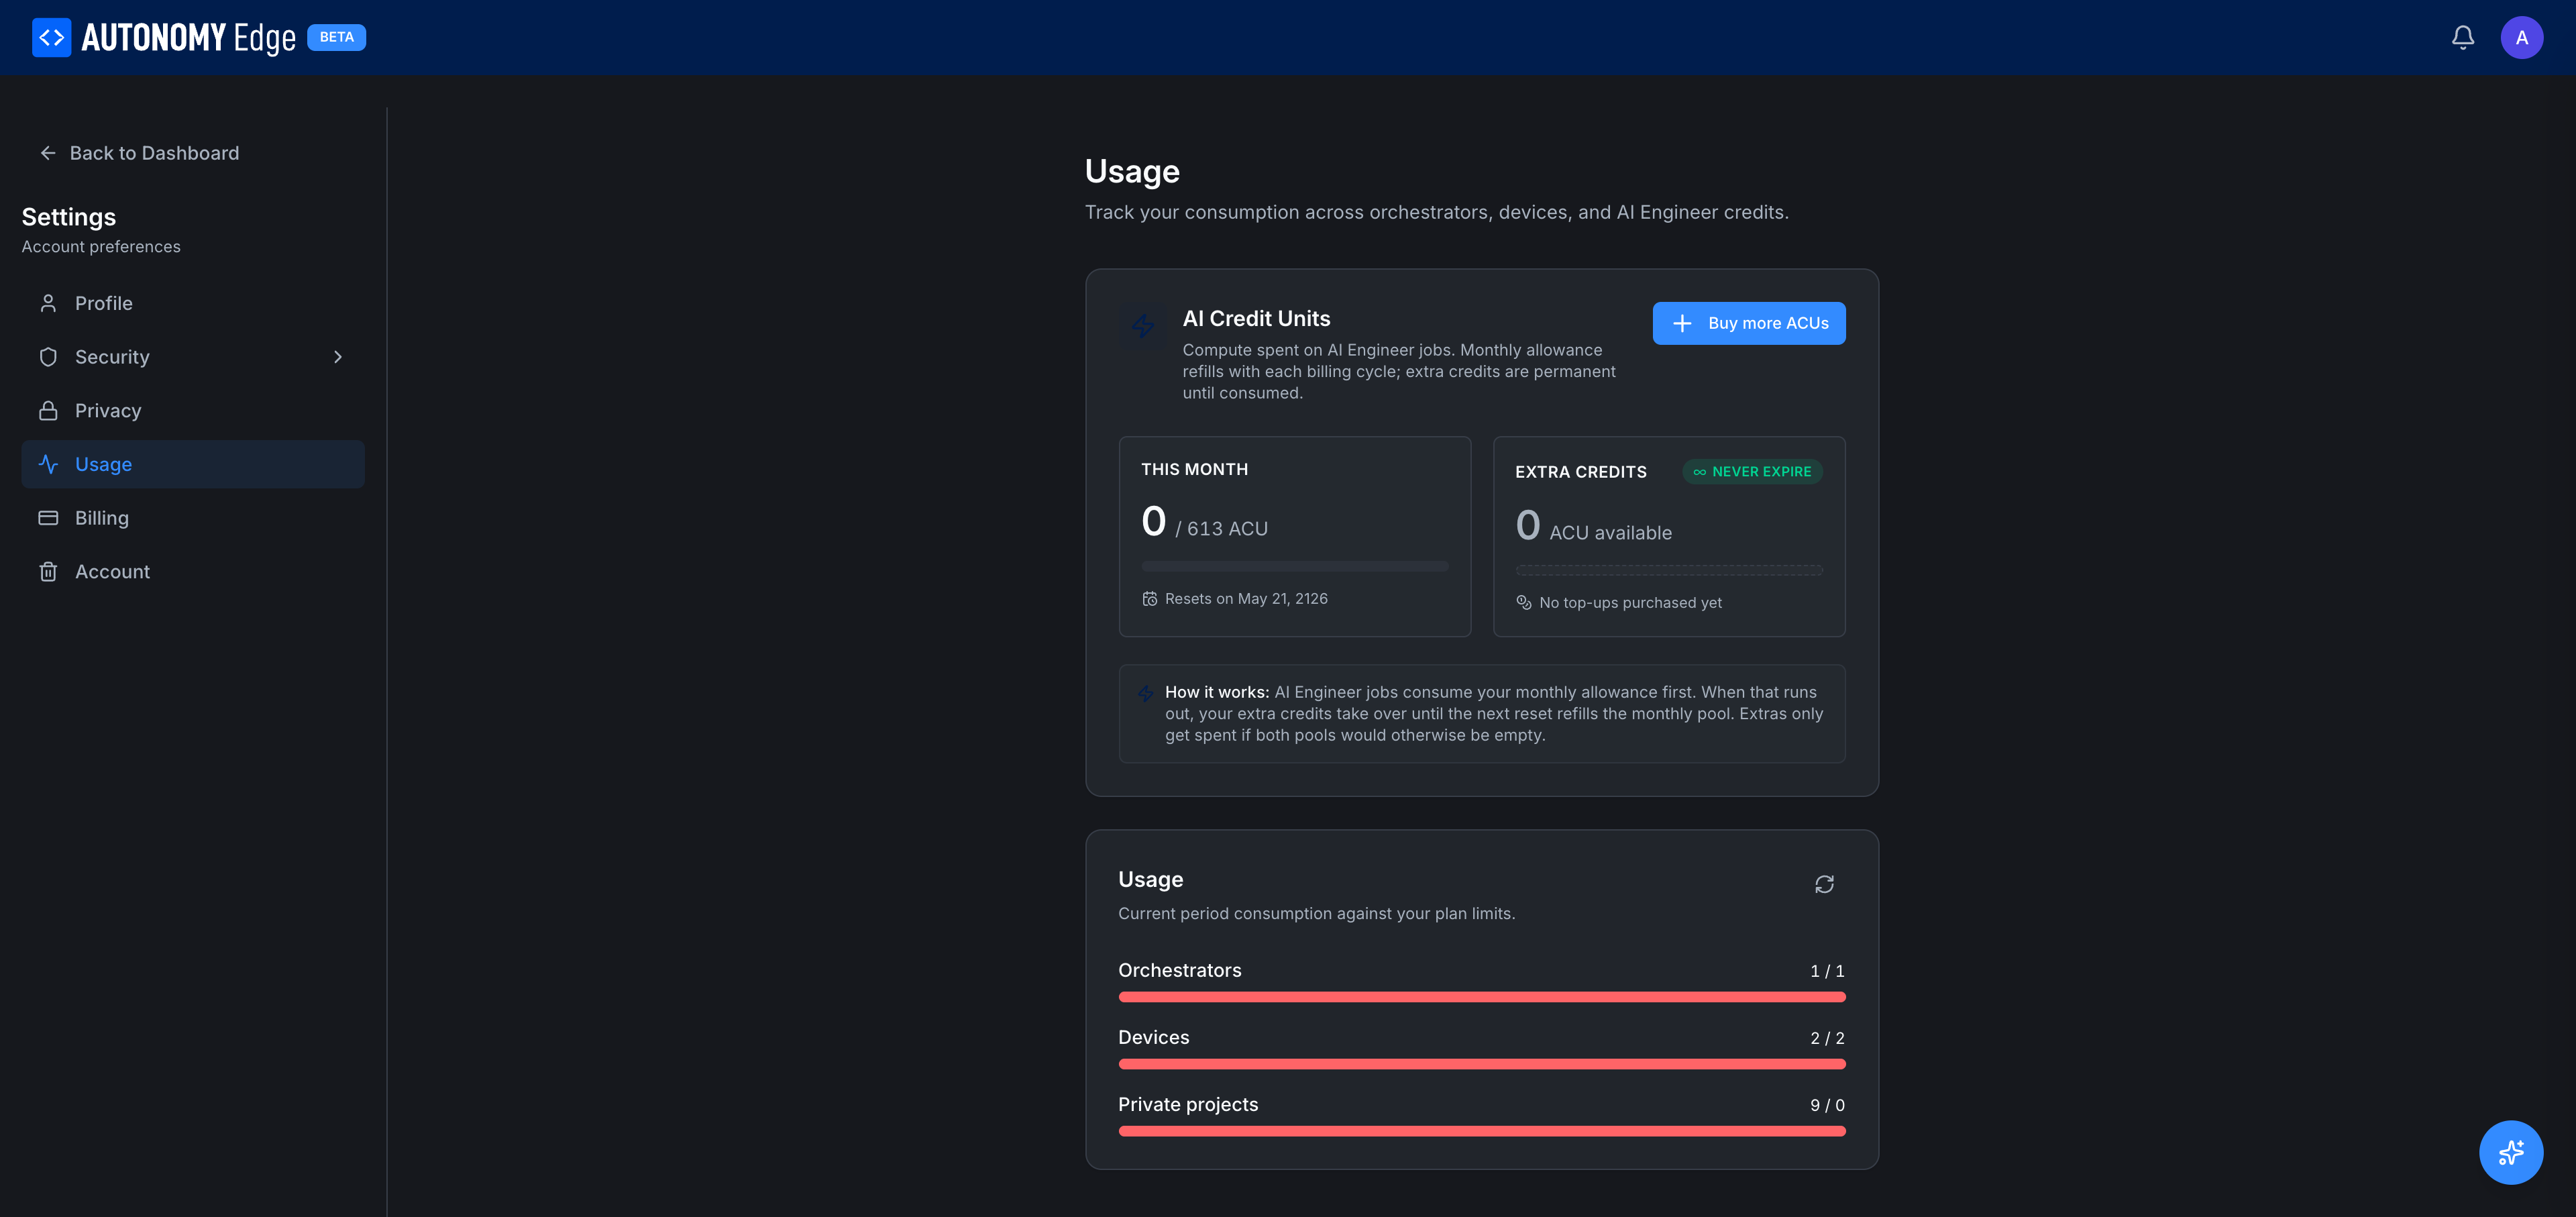
Task: Click the Private projects '9 / 0' count
Action: pos(1827,1105)
